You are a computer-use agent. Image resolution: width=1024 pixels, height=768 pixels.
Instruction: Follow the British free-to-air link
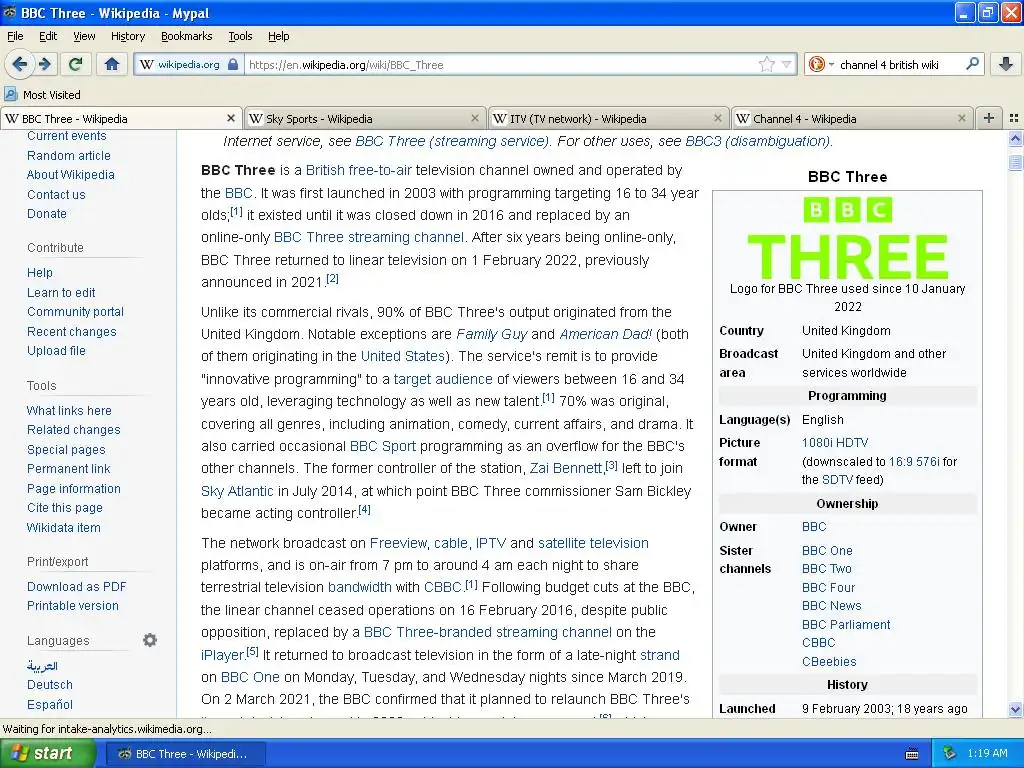point(359,170)
